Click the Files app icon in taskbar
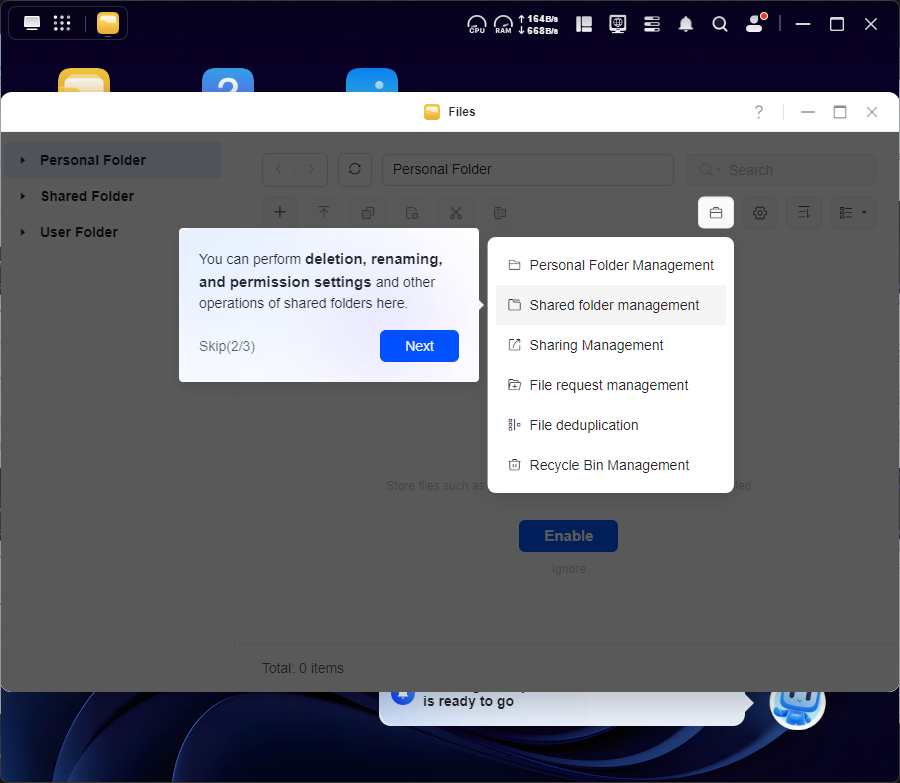This screenshot has width=900, height=783. click(x=108, y=23)
